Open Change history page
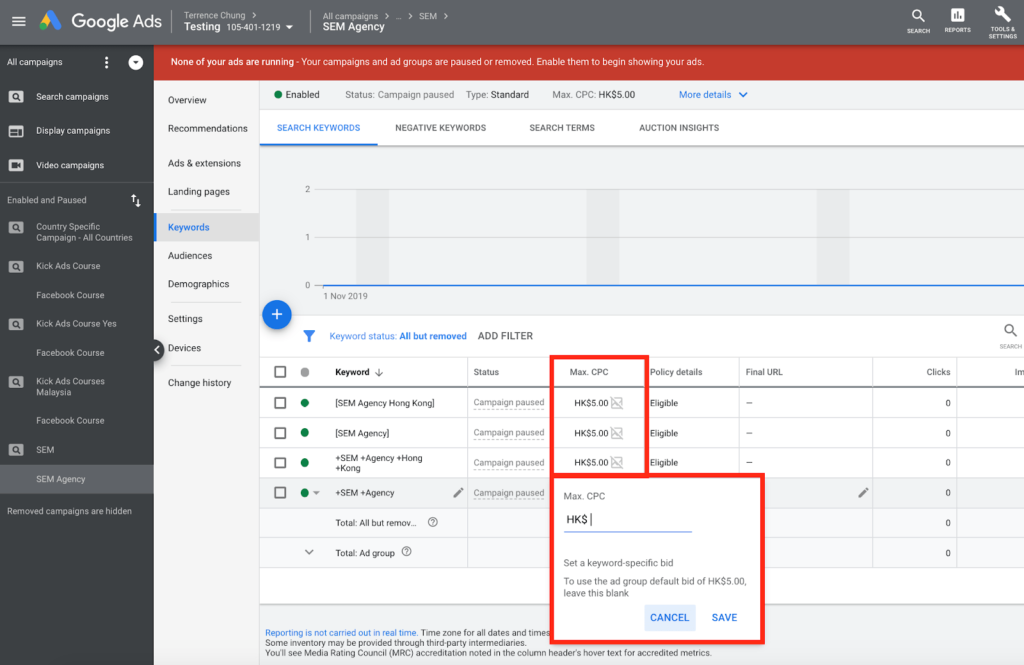The image size is (1024, 665). click(x=199, y=383)
